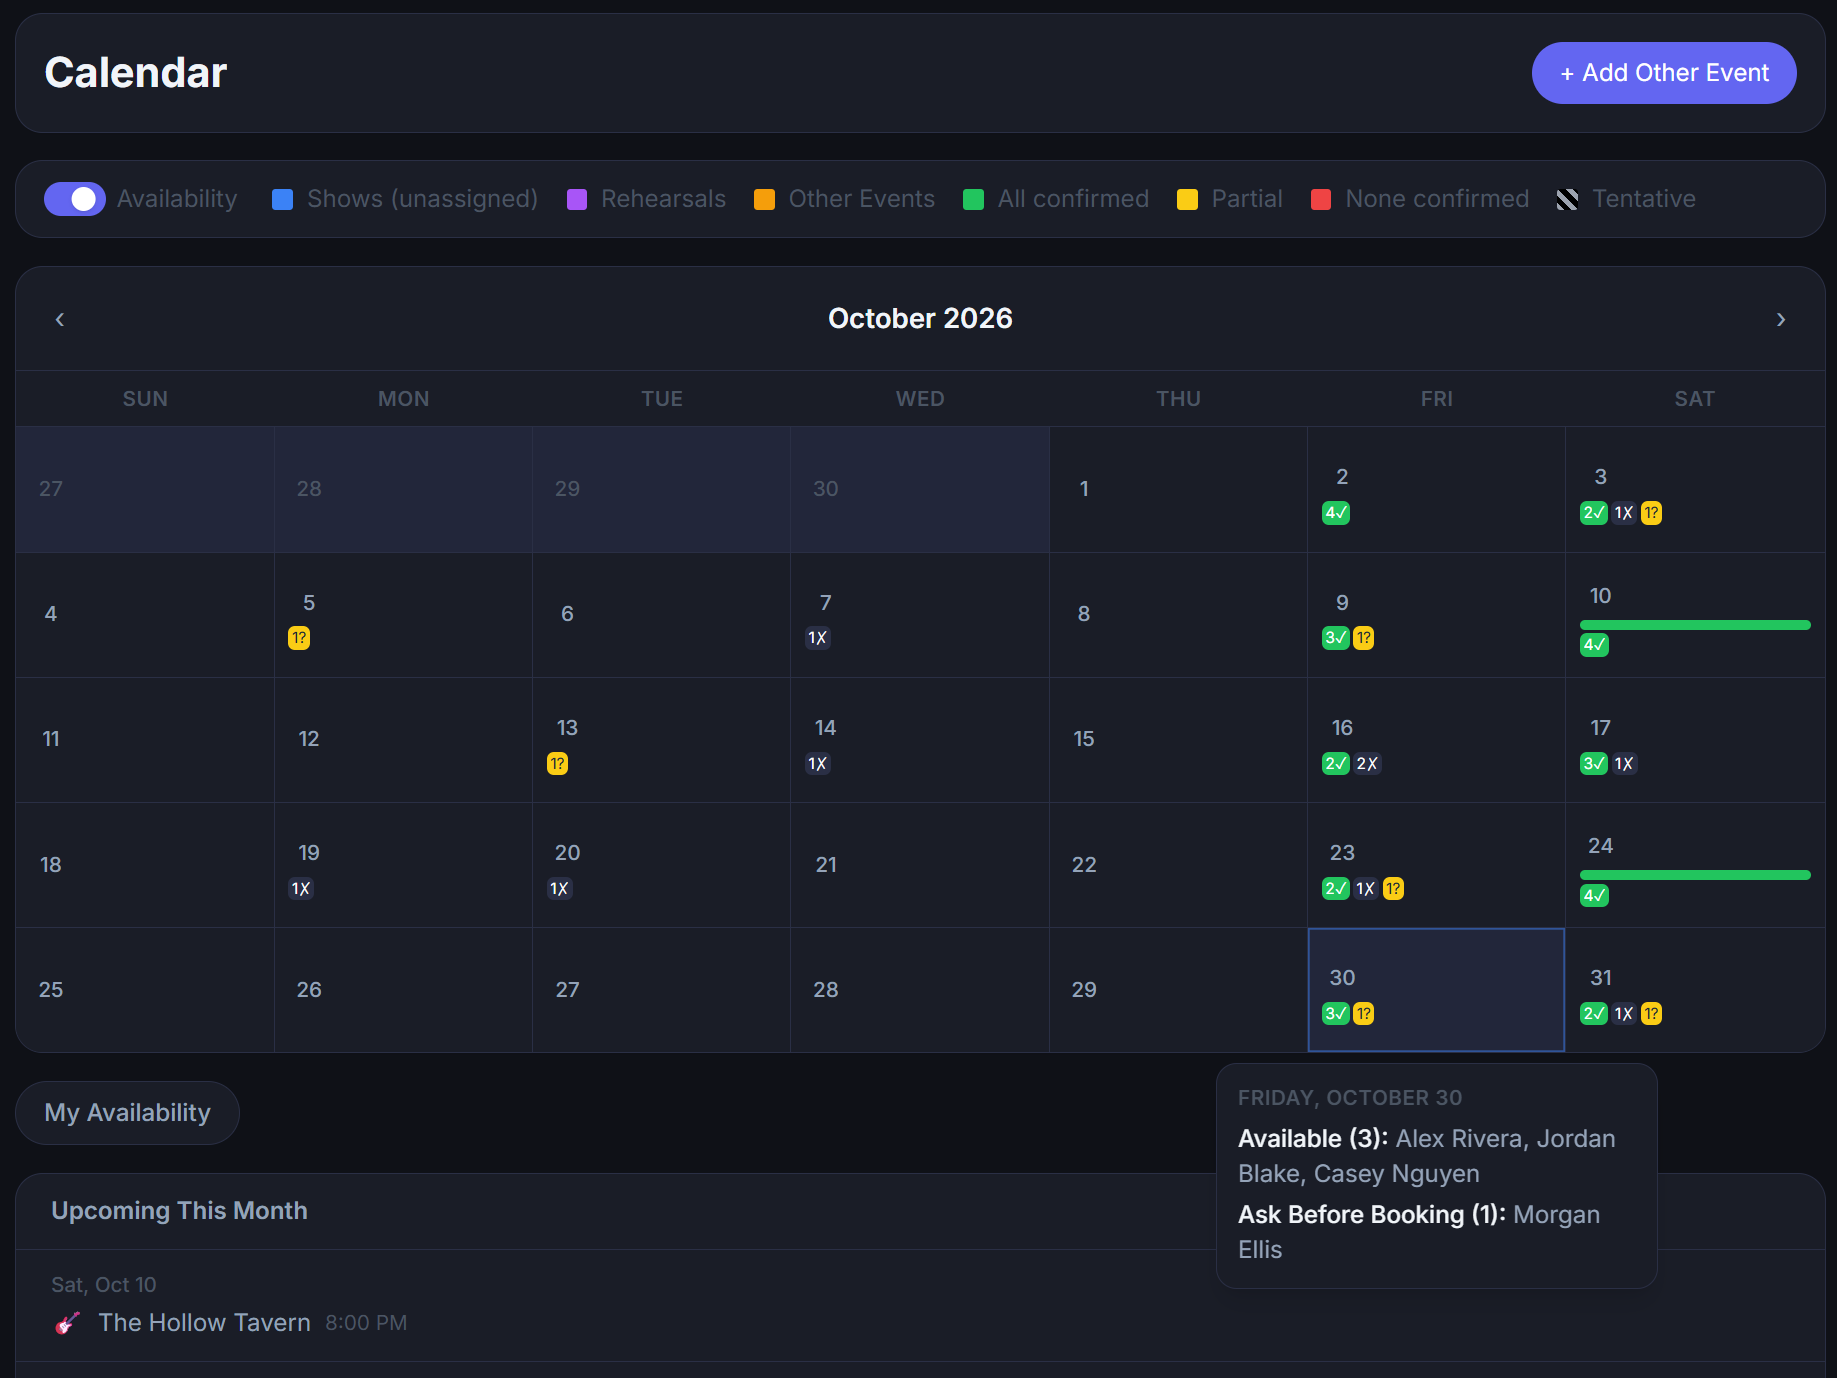Click the 2✓ badge on October 3

pyautogui.click(x=1594, y=513)
